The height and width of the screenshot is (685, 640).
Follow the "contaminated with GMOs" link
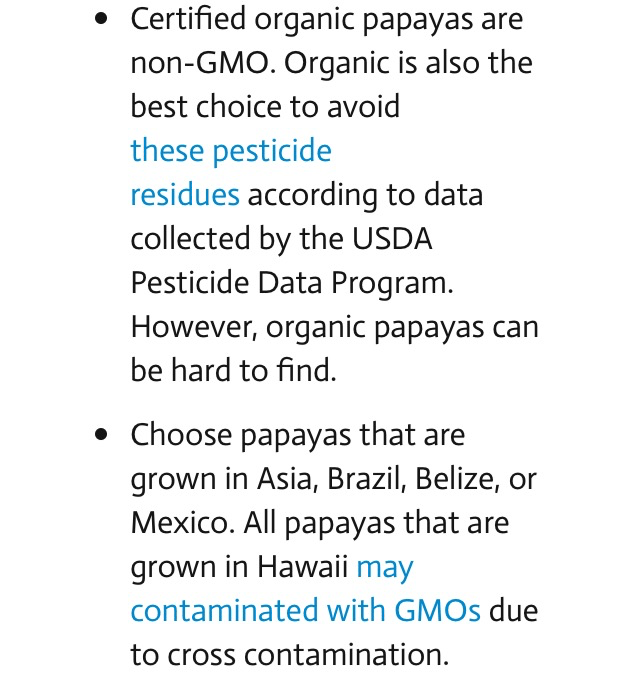(305, 610)
